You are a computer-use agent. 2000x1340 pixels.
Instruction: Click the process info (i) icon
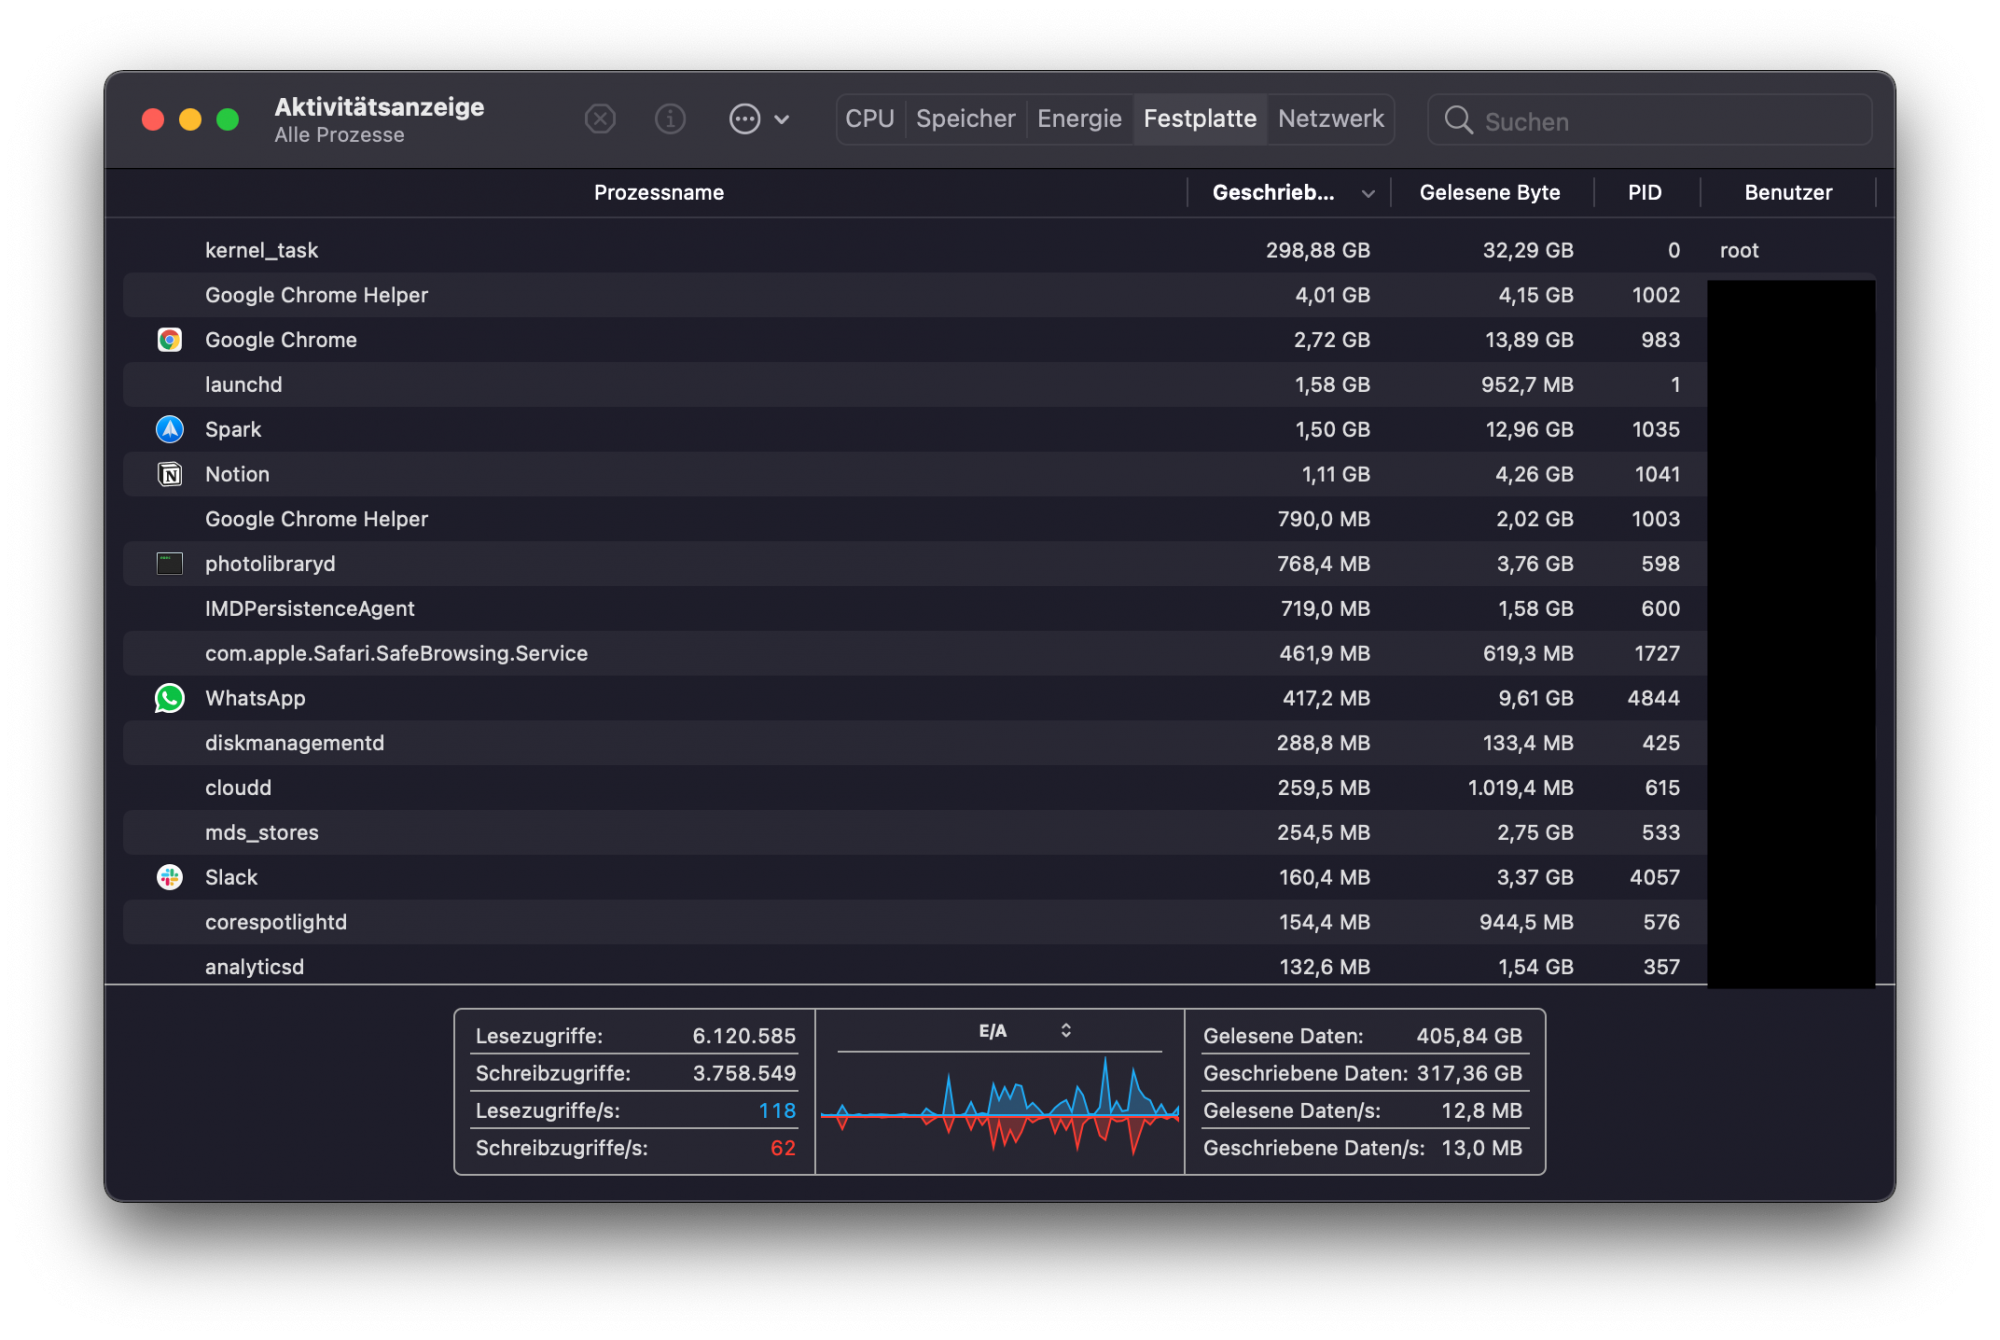670,119
